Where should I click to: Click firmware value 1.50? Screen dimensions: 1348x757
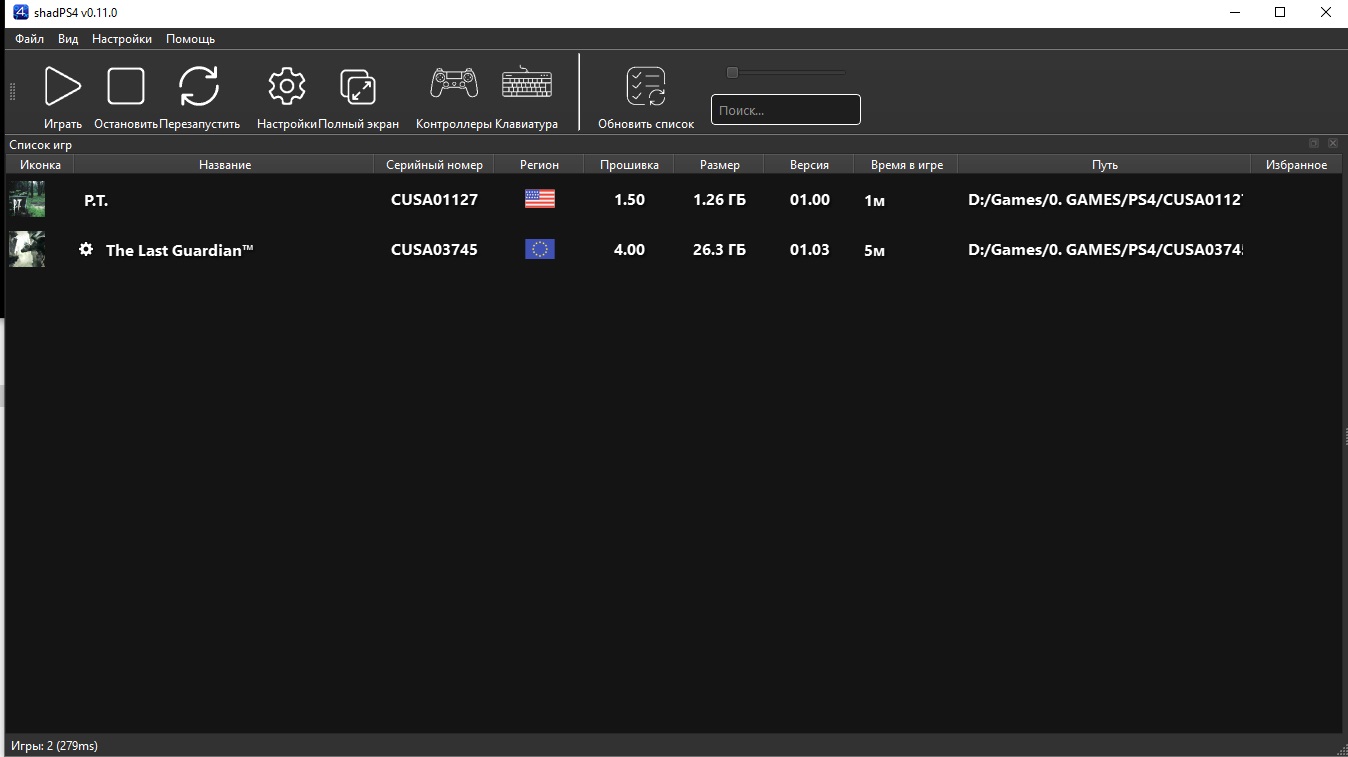point(629,199)
